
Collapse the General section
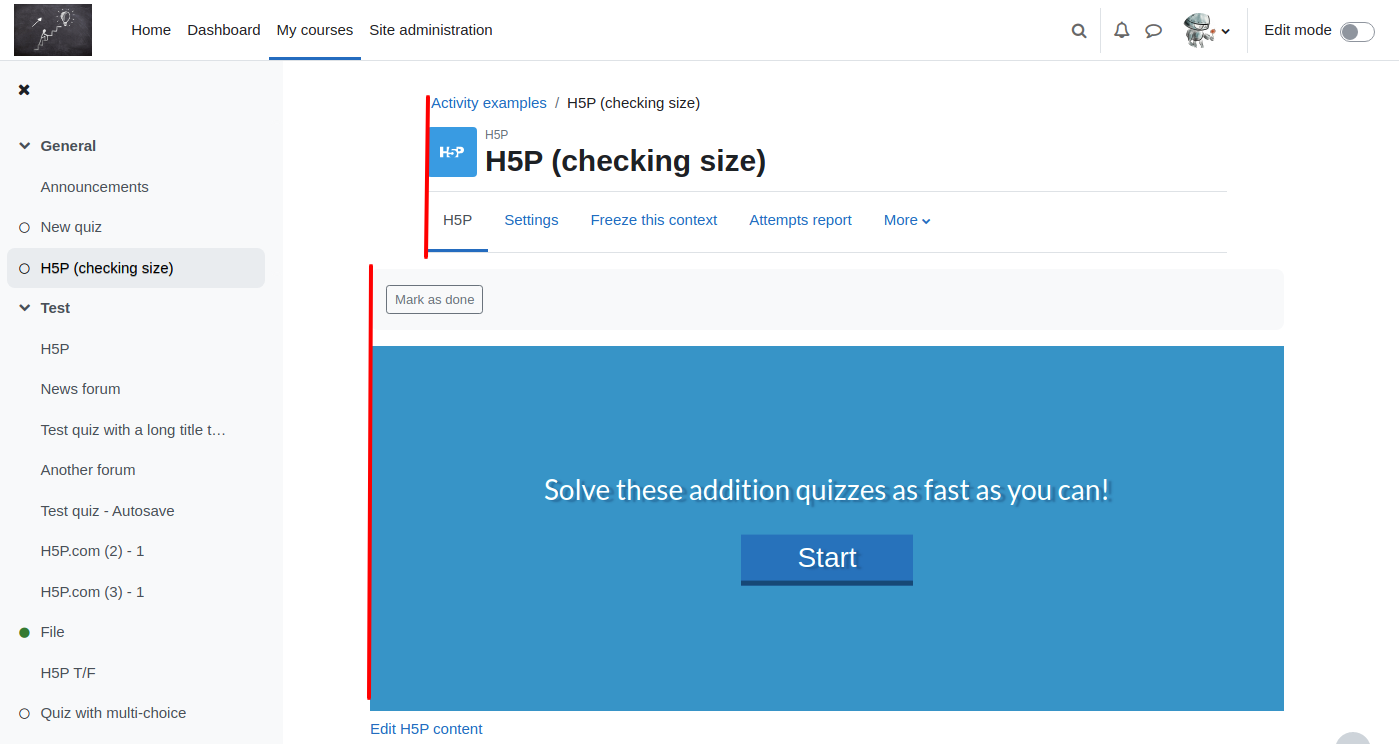pos(25,146)
